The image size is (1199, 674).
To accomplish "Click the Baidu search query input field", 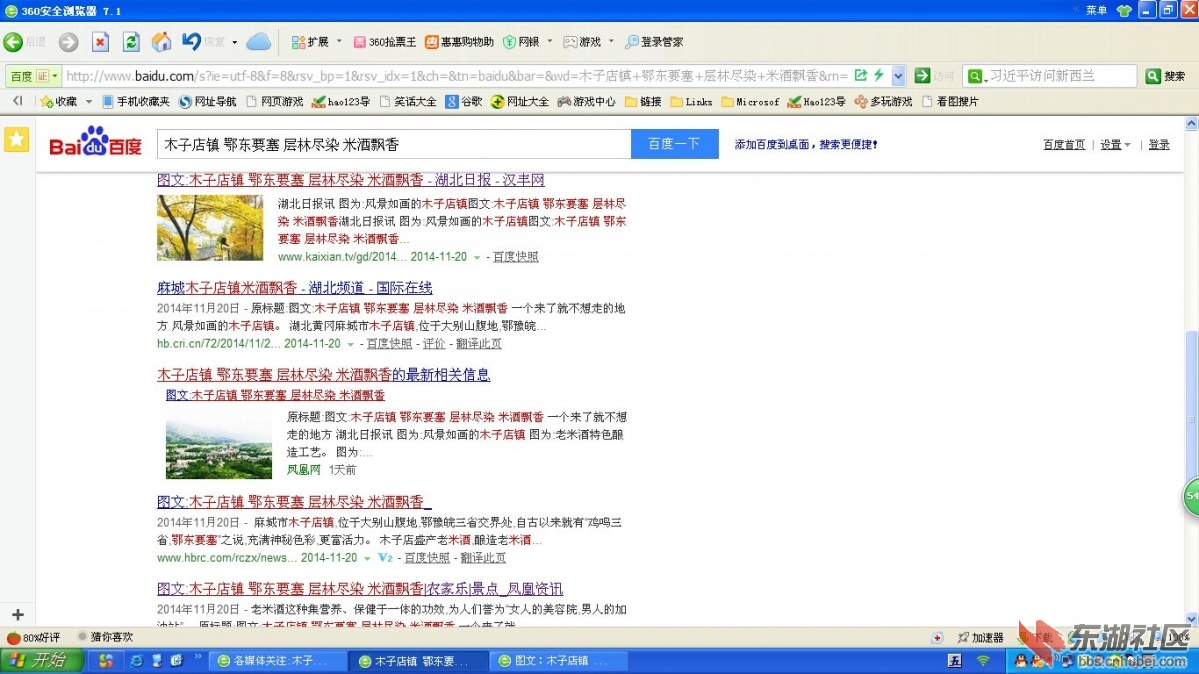I will [x=394, y=144].
